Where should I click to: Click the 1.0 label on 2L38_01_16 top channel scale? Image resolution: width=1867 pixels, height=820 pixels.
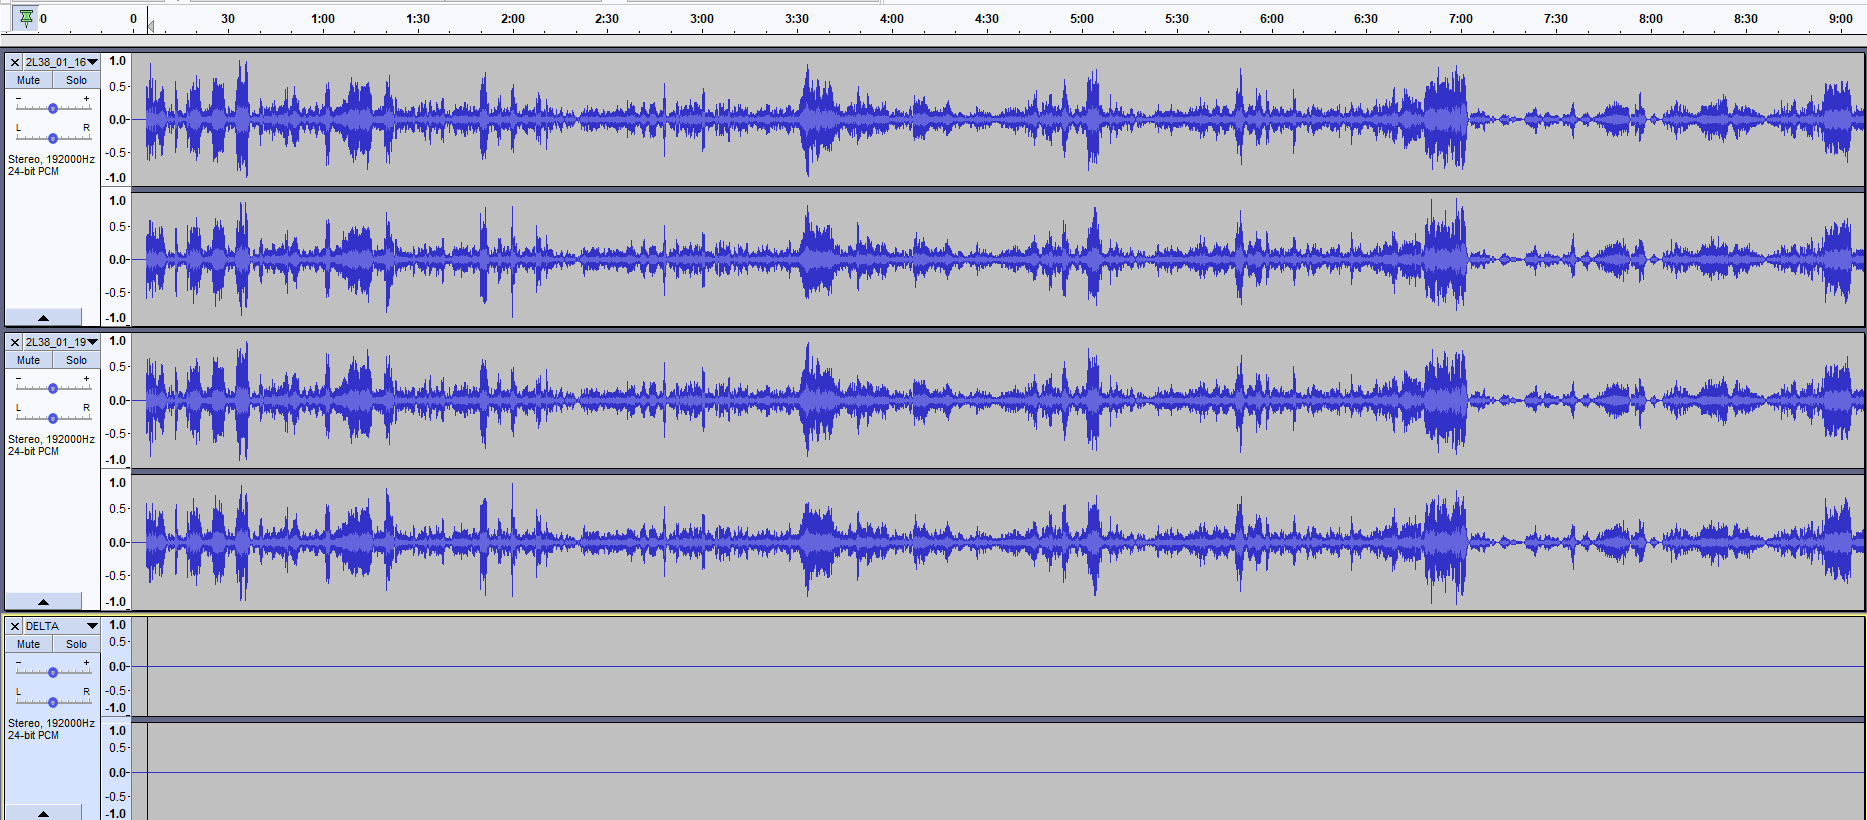coord(118,61)
